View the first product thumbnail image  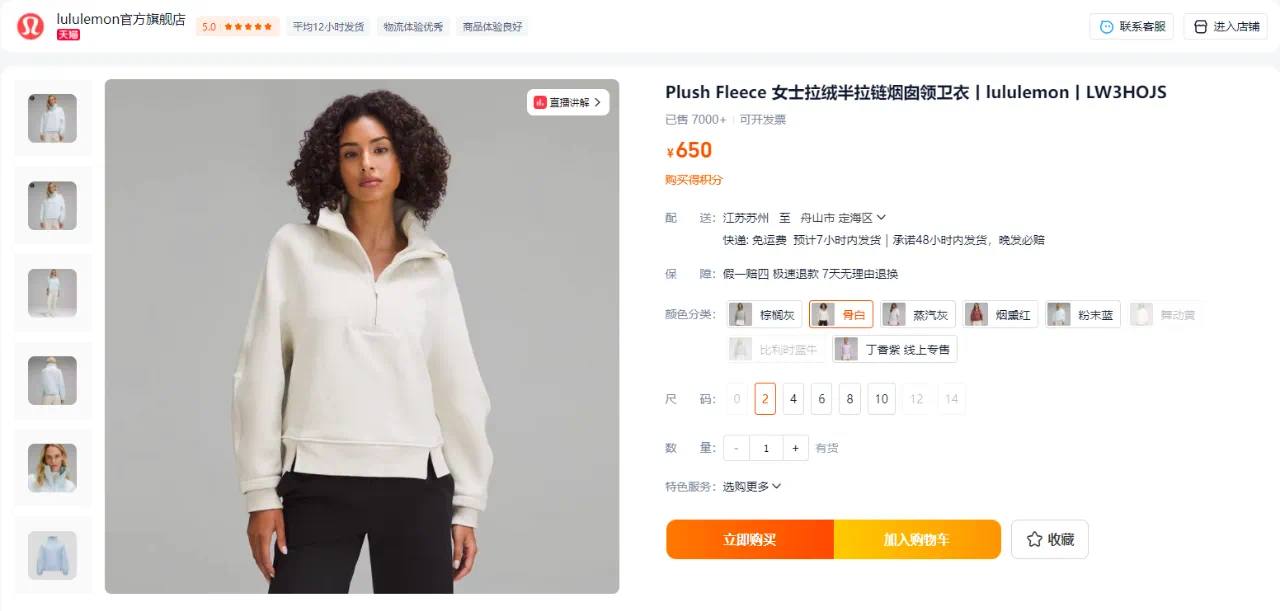pos(52,118)
